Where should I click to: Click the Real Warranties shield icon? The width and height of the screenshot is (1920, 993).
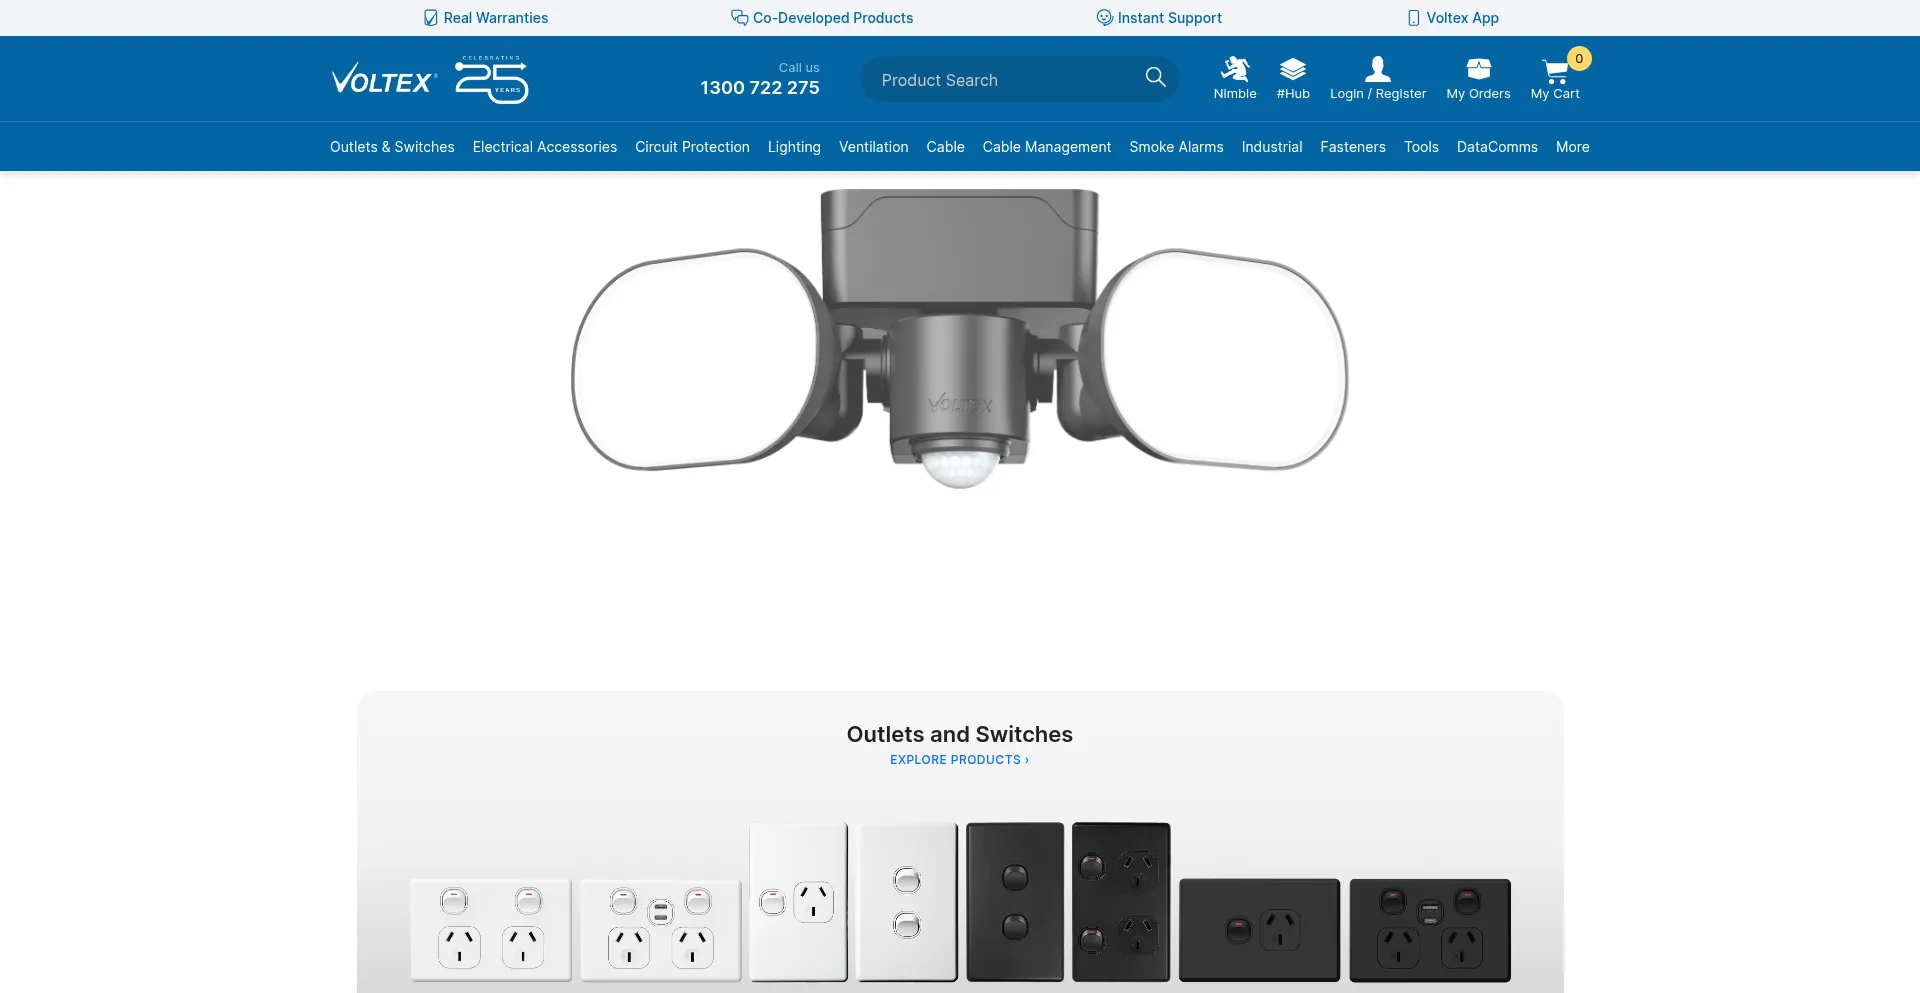430,18
